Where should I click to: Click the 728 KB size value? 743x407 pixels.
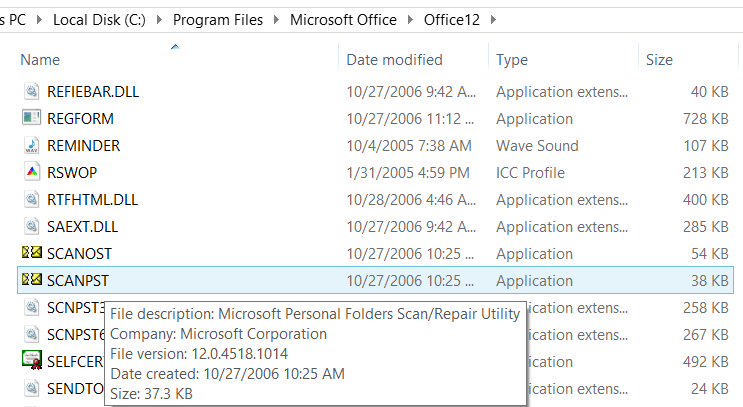(x=706, y=118)
